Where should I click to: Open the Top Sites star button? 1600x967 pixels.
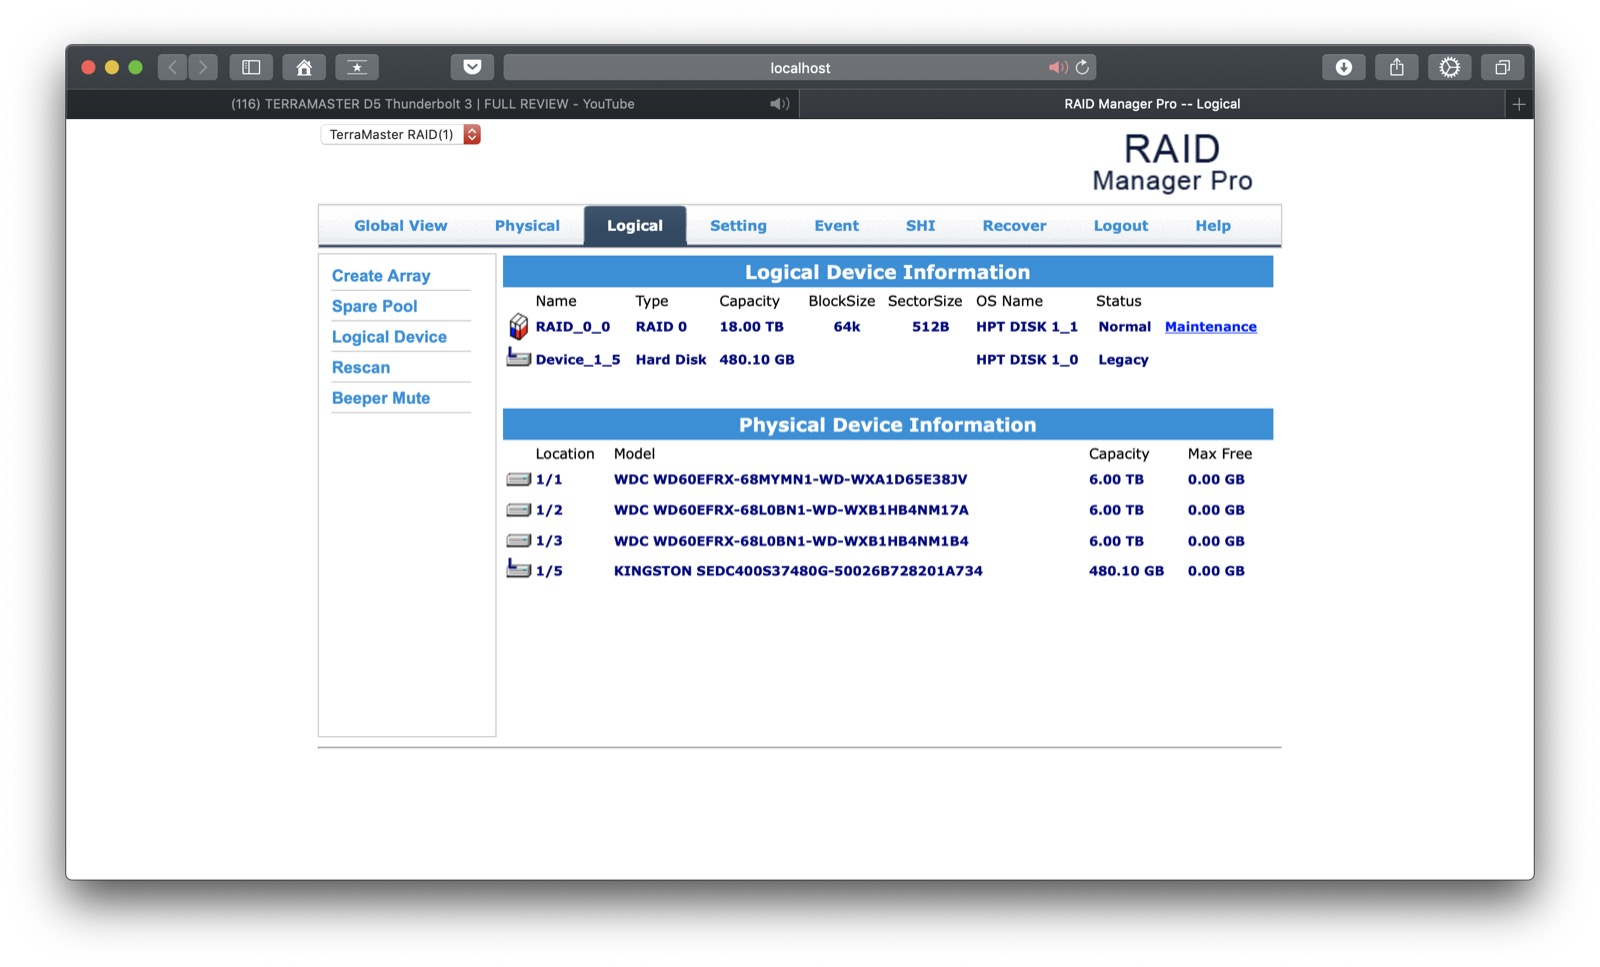[x=357, y=67]
